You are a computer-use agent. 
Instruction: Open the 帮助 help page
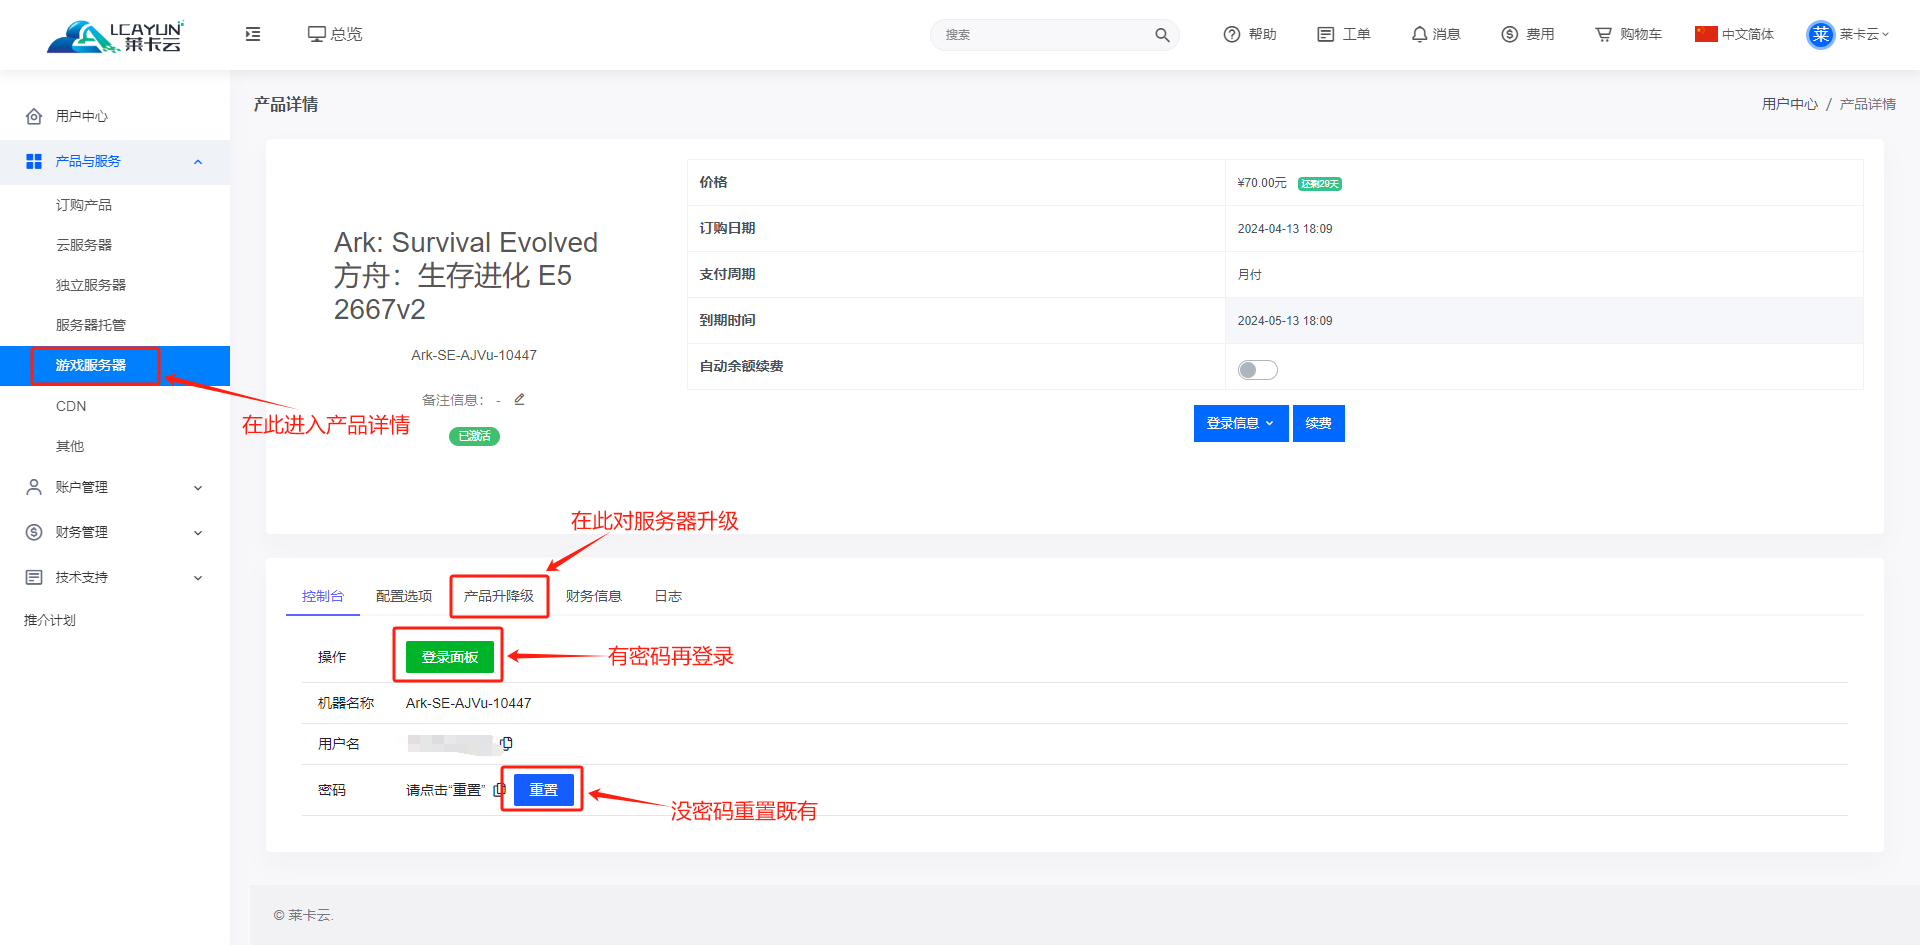click(1250, 34)
